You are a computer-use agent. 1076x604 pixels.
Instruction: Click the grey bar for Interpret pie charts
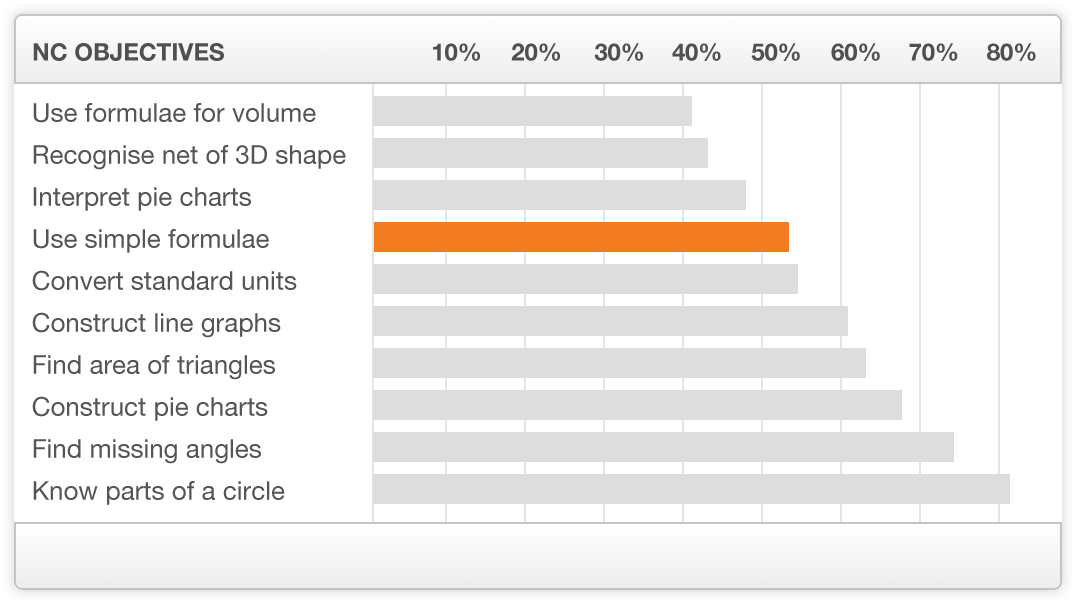pos(559,195)
